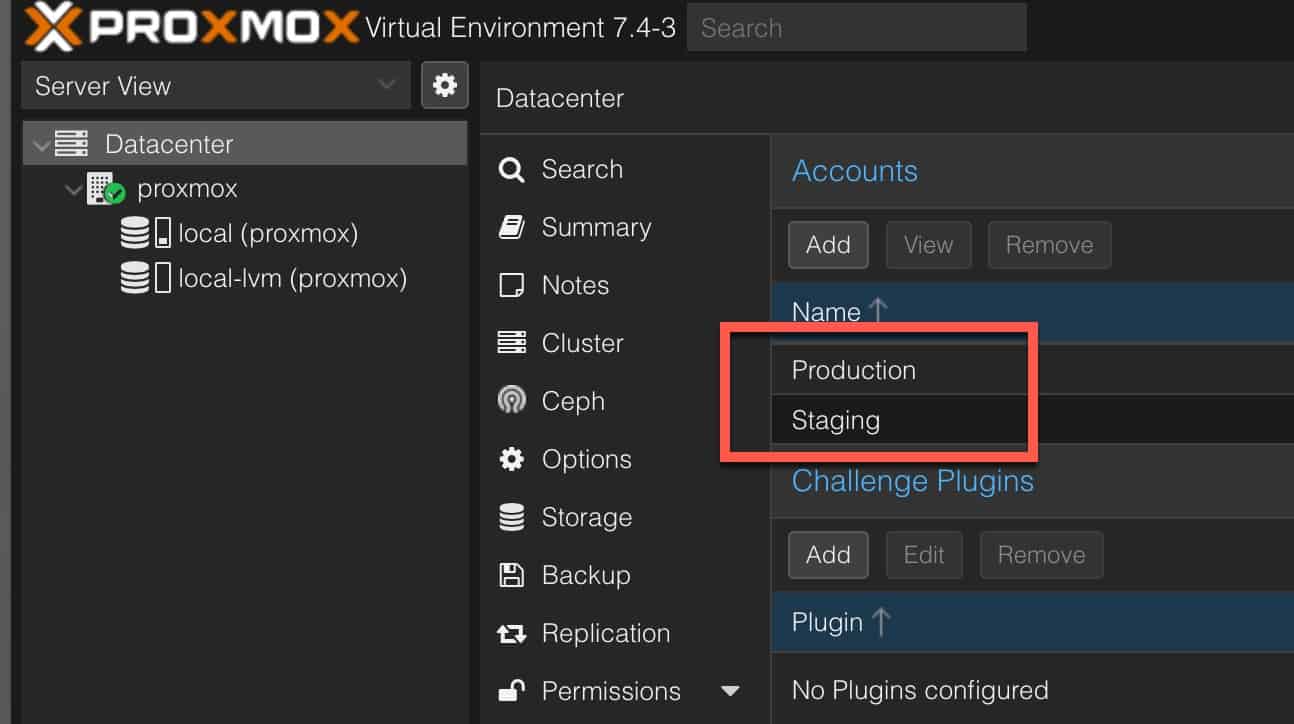The width and height of the screenshot is (1294, 724).
Task: Collapse the proxmox node in tree
Action: 73,189
